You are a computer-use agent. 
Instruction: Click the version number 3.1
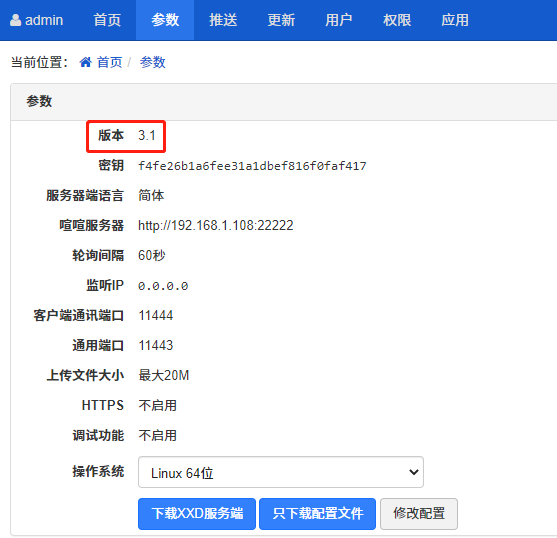(147, 135)
